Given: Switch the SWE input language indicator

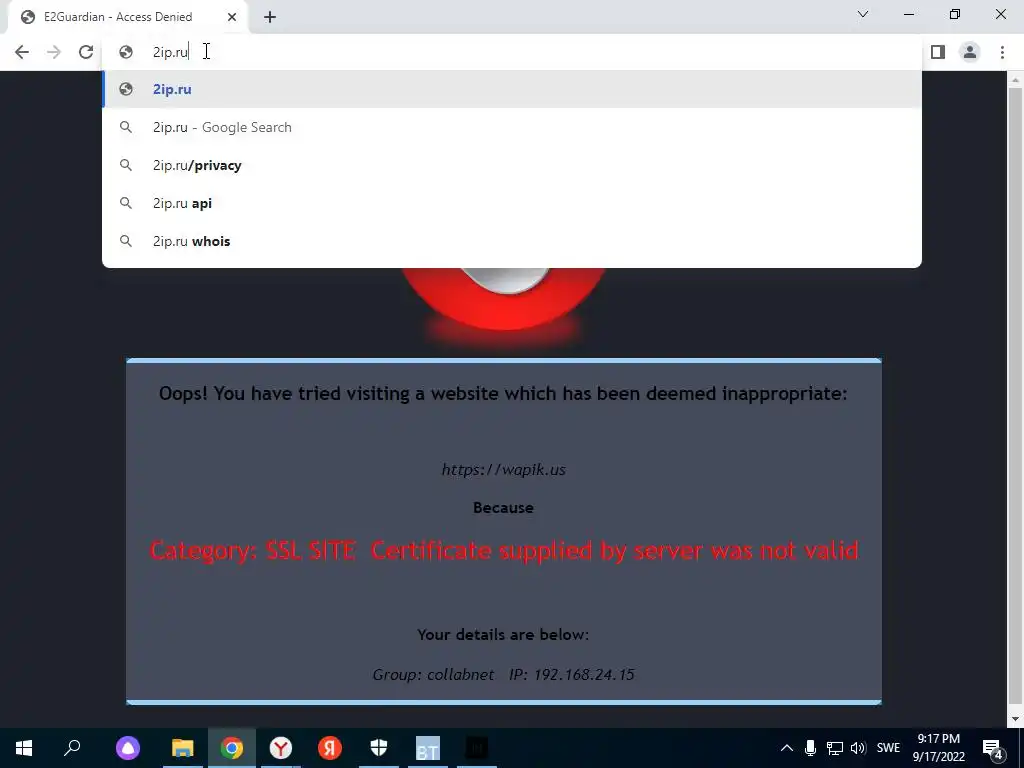Looking at the screenshot, I should 888,748.
